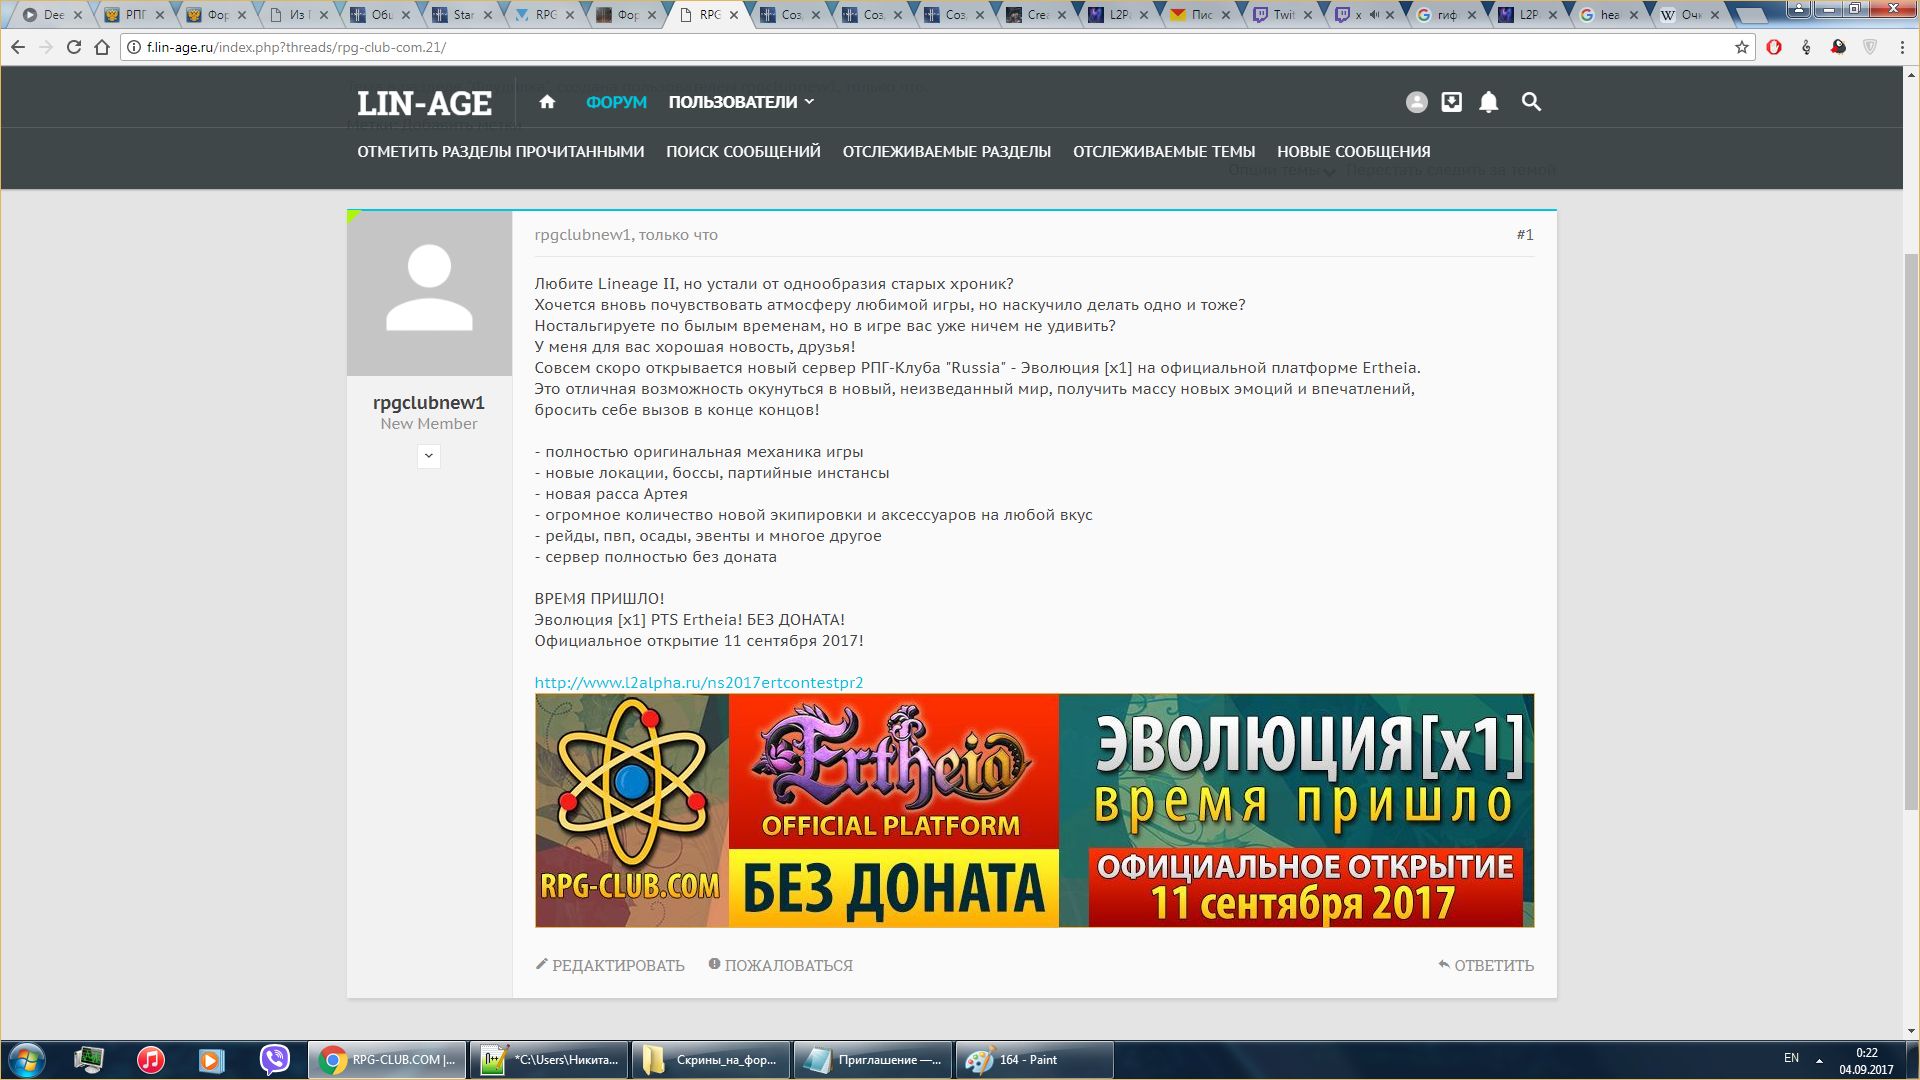Open the alerts bell icon
The height and width of the screenshot is (1080, 1920).
1489,102
